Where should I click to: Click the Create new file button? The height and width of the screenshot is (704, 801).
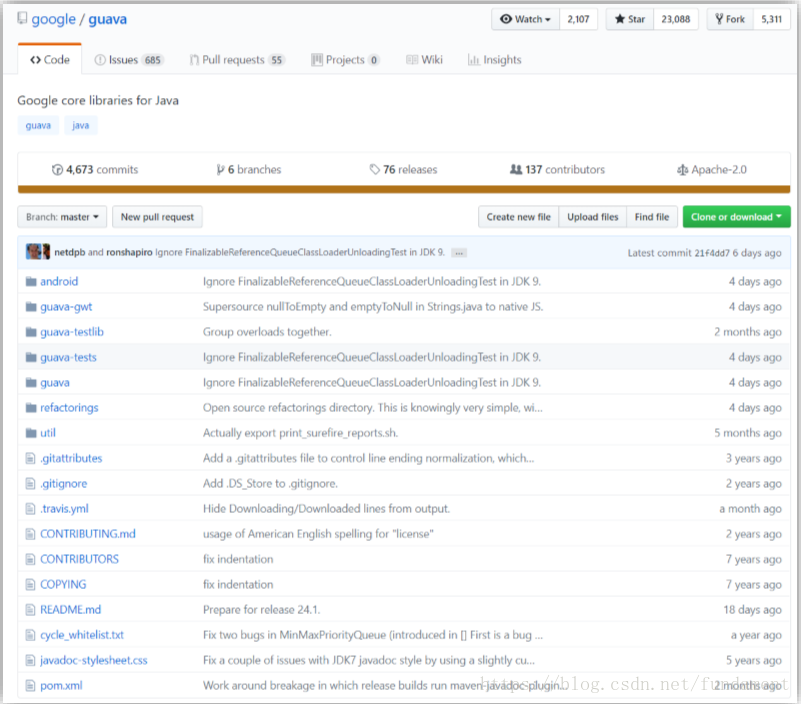pos(519,217)
